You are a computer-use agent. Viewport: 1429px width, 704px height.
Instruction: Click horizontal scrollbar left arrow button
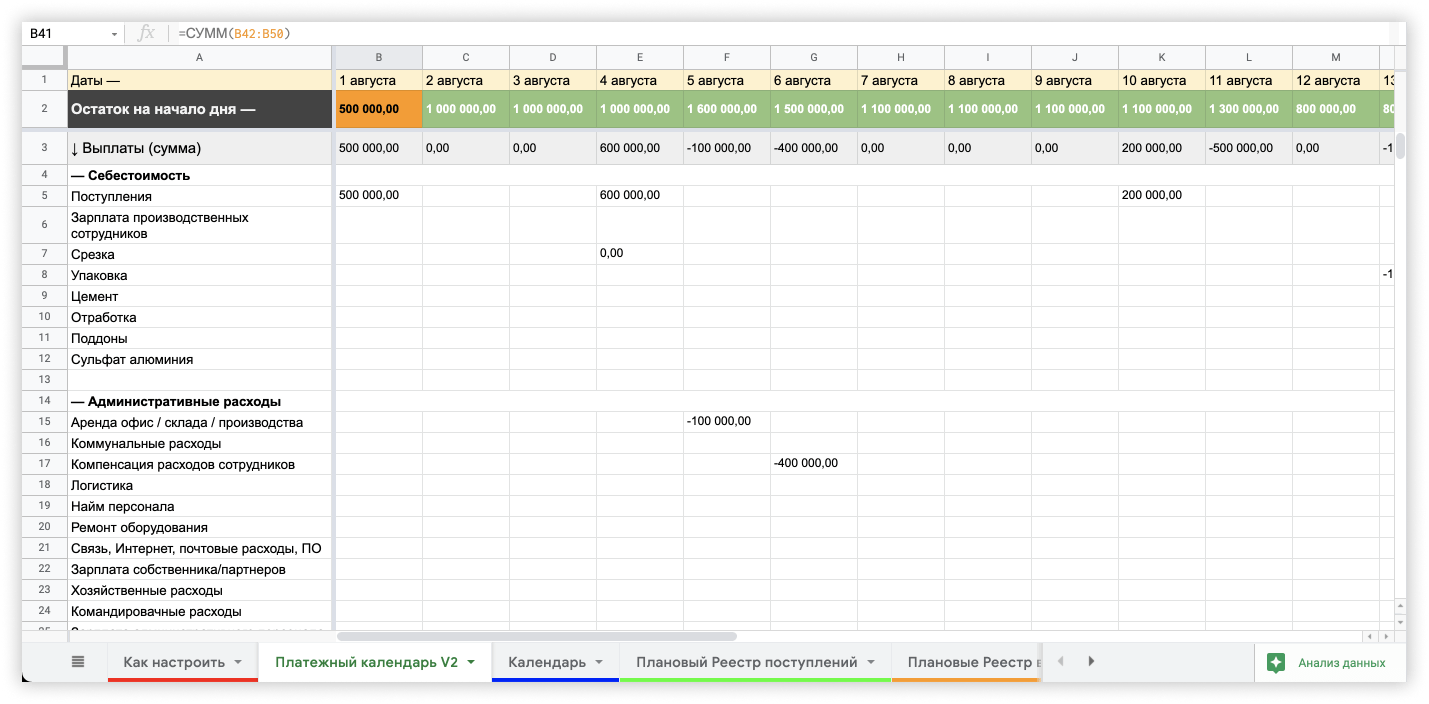point(1369,636)
